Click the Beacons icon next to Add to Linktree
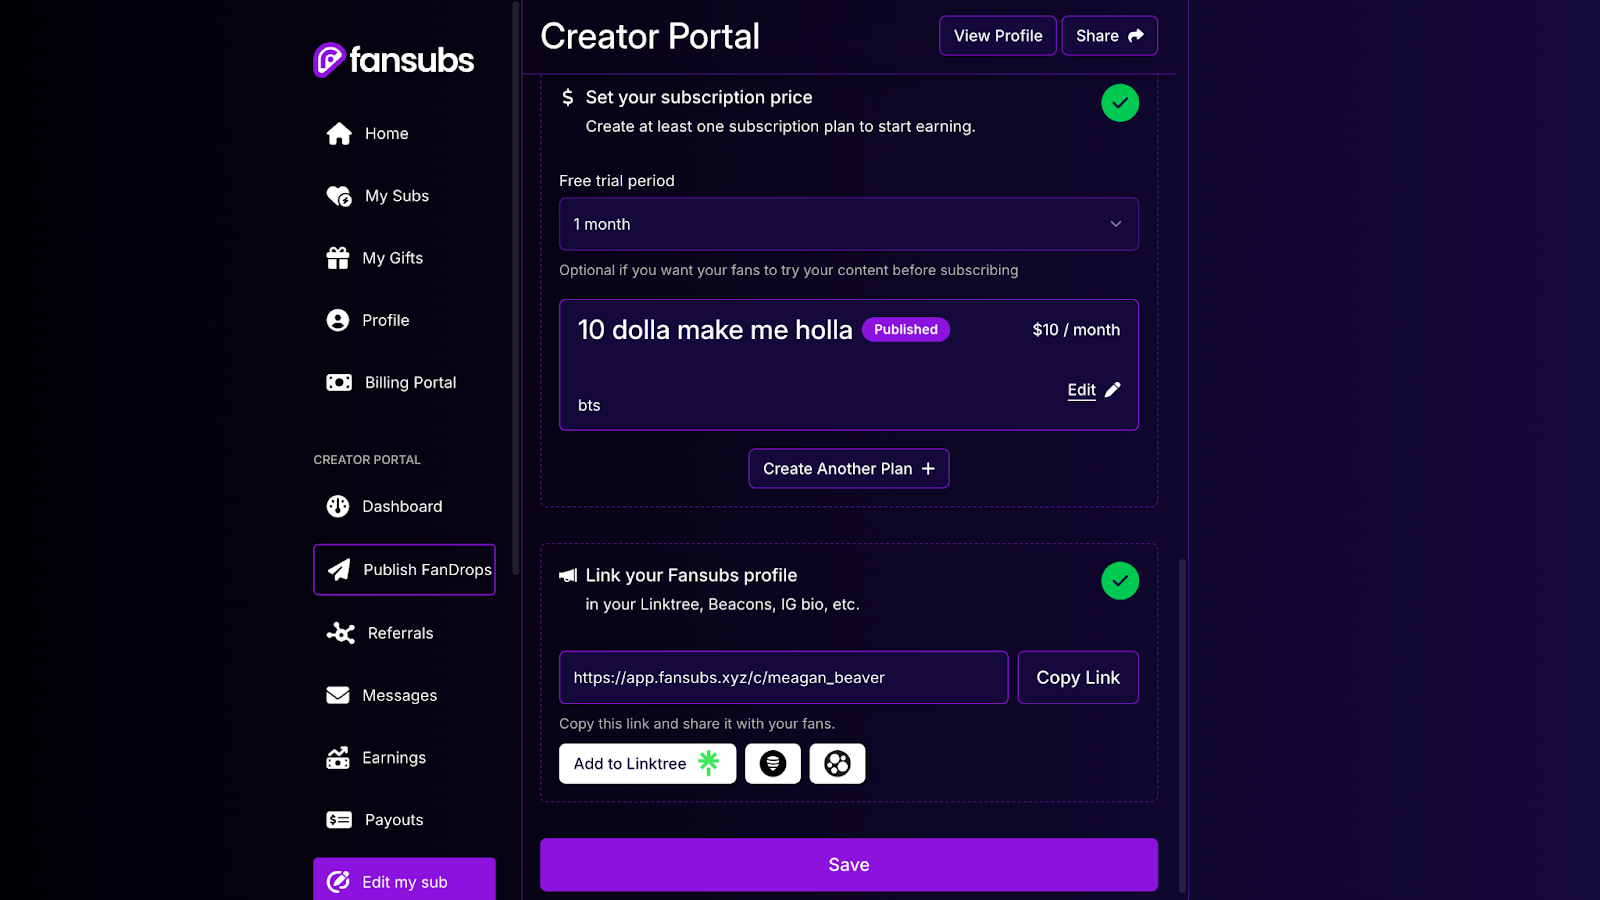 click(772, 763)
